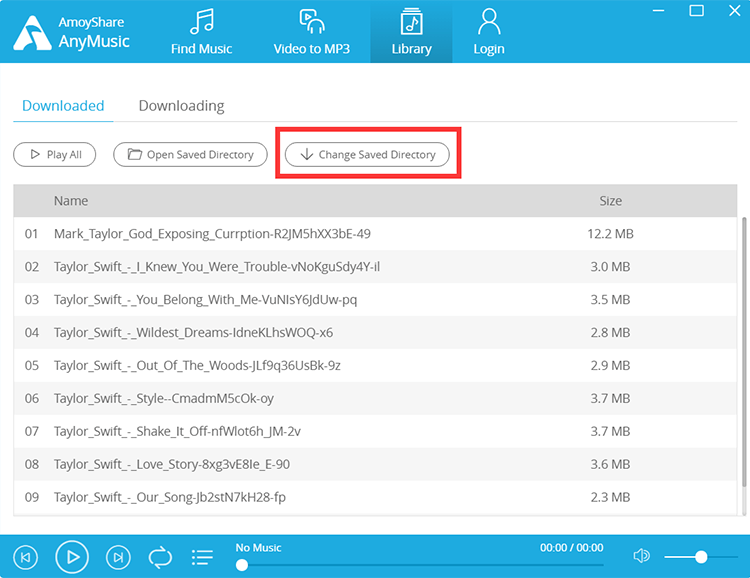The image size is (750, 578).
Task: Select Mark_Taylor_God_Exposing_Currption track
Action: (375, 233)
